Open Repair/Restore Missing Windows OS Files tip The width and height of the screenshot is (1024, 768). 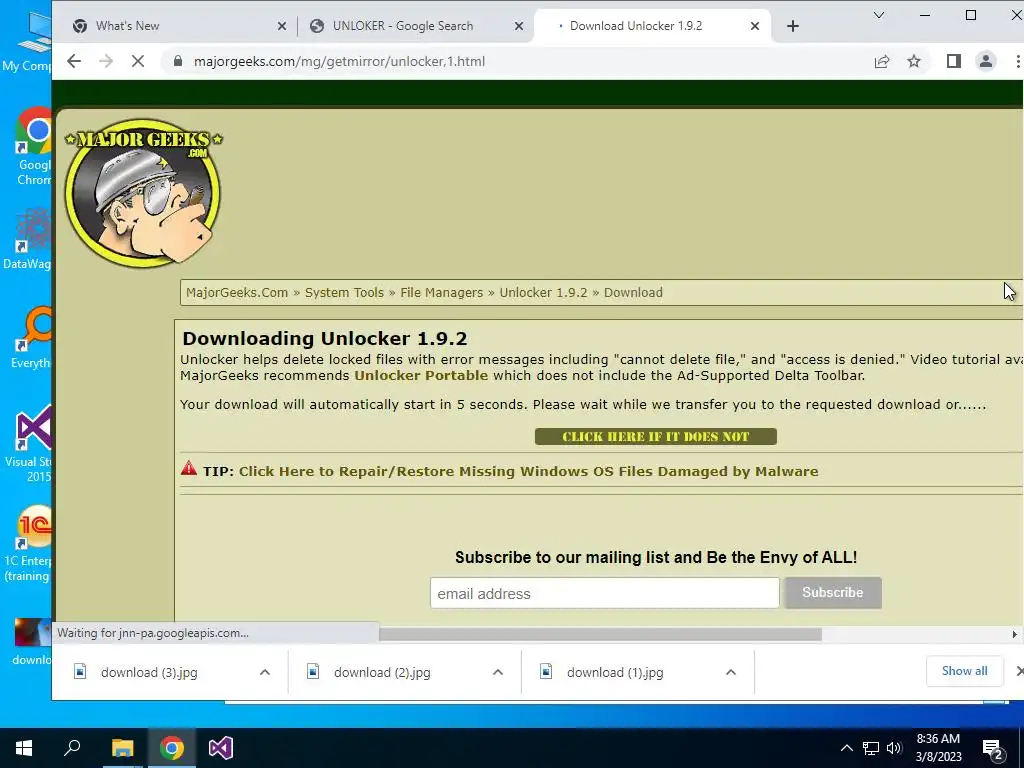[528, 472]
